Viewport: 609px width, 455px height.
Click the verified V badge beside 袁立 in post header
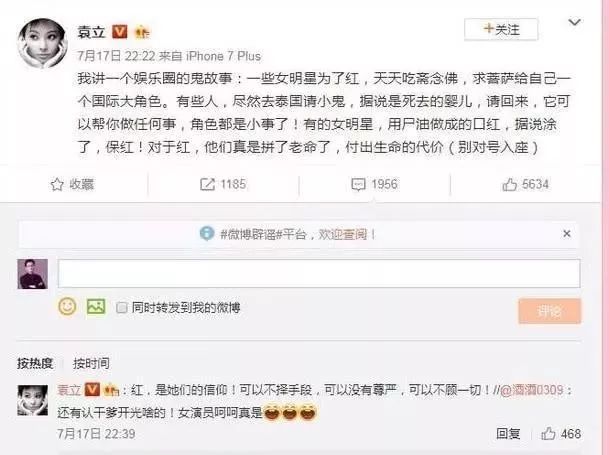(120, 31)
